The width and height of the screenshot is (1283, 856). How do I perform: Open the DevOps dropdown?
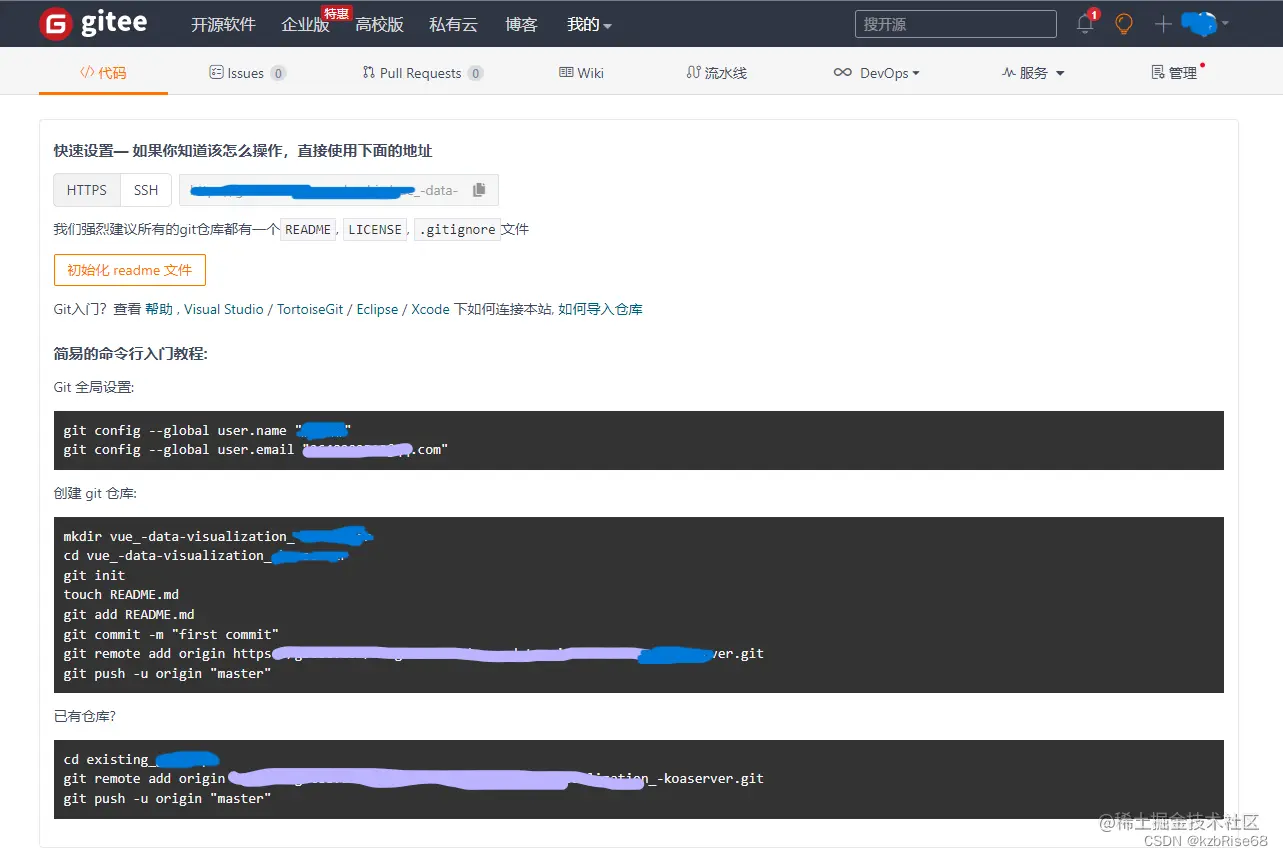[877, 71]
